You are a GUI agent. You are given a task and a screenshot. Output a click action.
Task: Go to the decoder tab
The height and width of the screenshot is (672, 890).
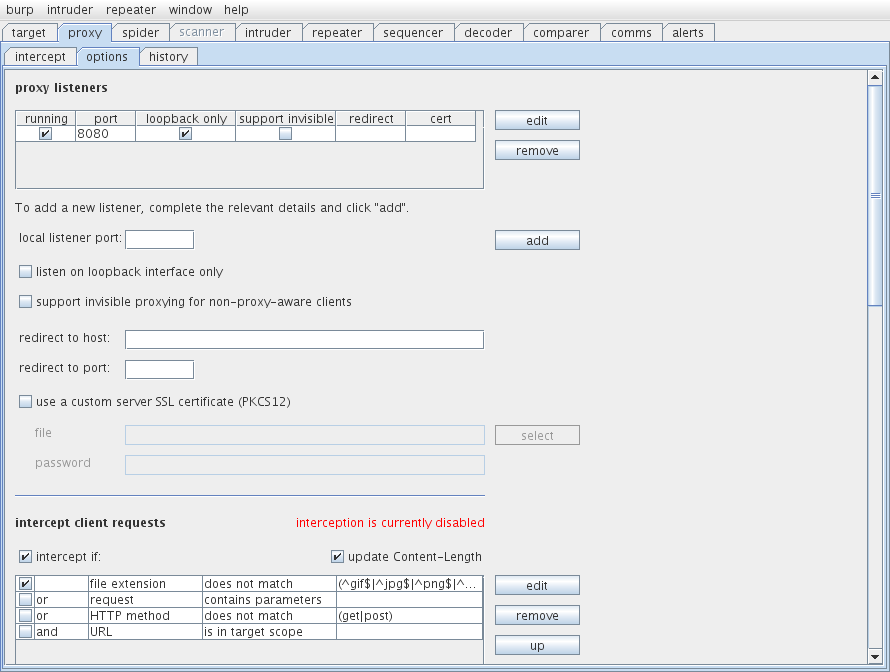click(488, 33)
